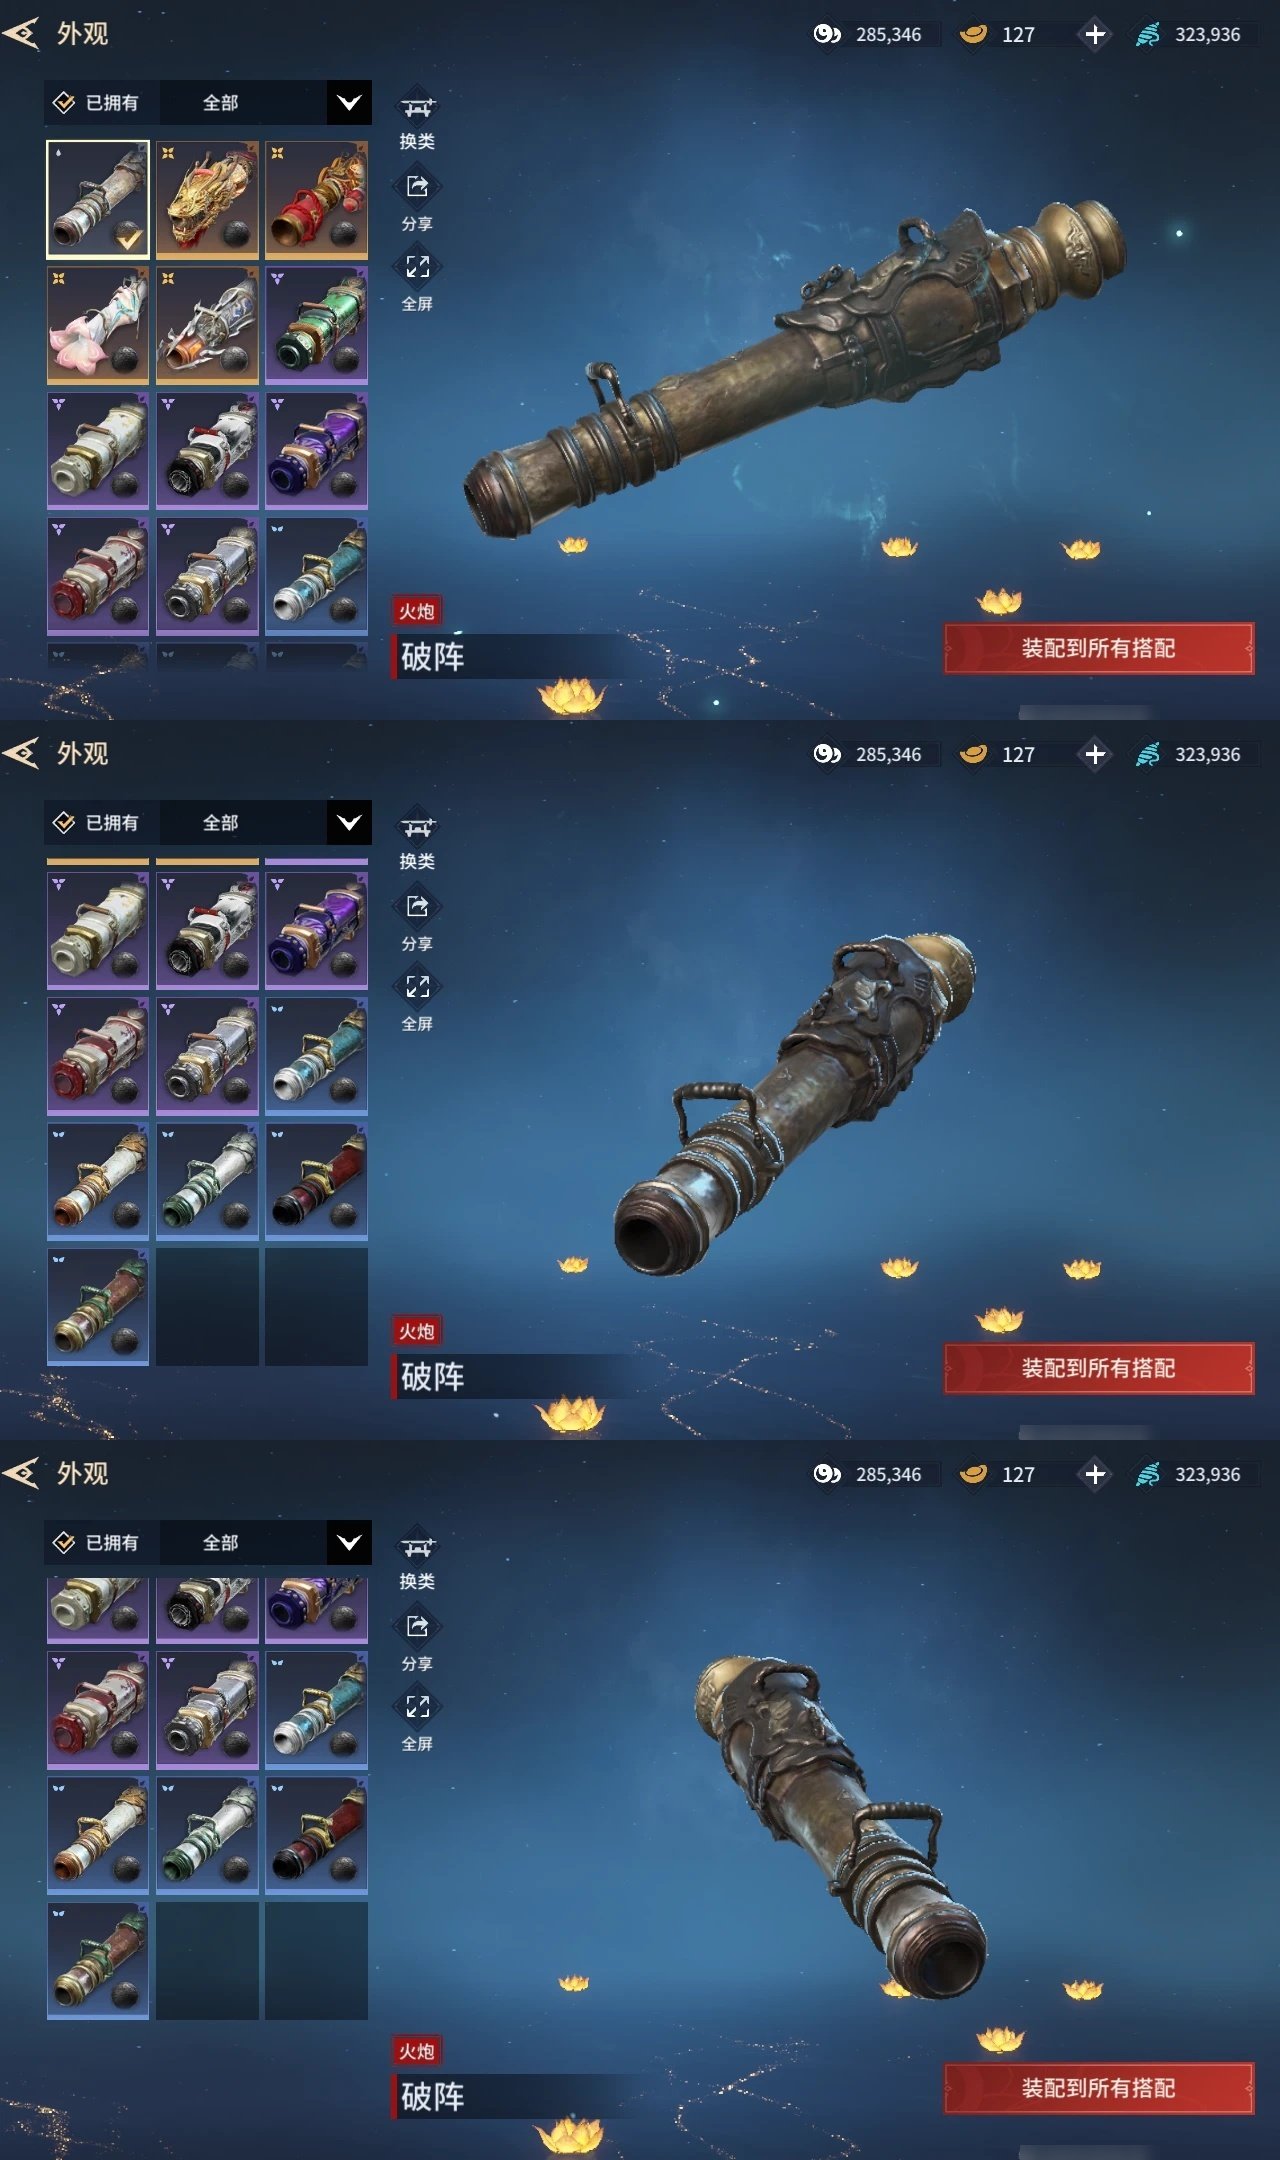Expand the 全部 dropdown arrow in the bottom screen
1280x2160 pixels.
(x=349, y=1542)
